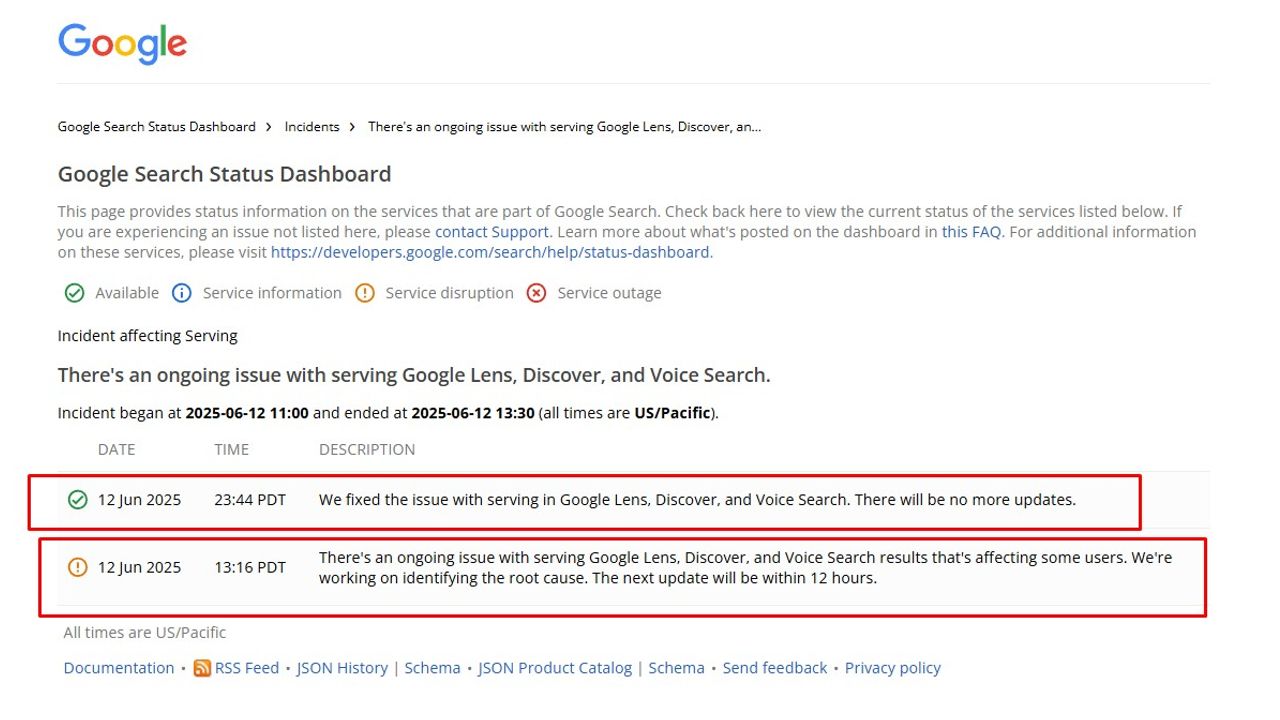Click the orange RSS feed icon
The height and width of the screenshot is (720, 1280).
pyautogui.click(x=202, y=668)
